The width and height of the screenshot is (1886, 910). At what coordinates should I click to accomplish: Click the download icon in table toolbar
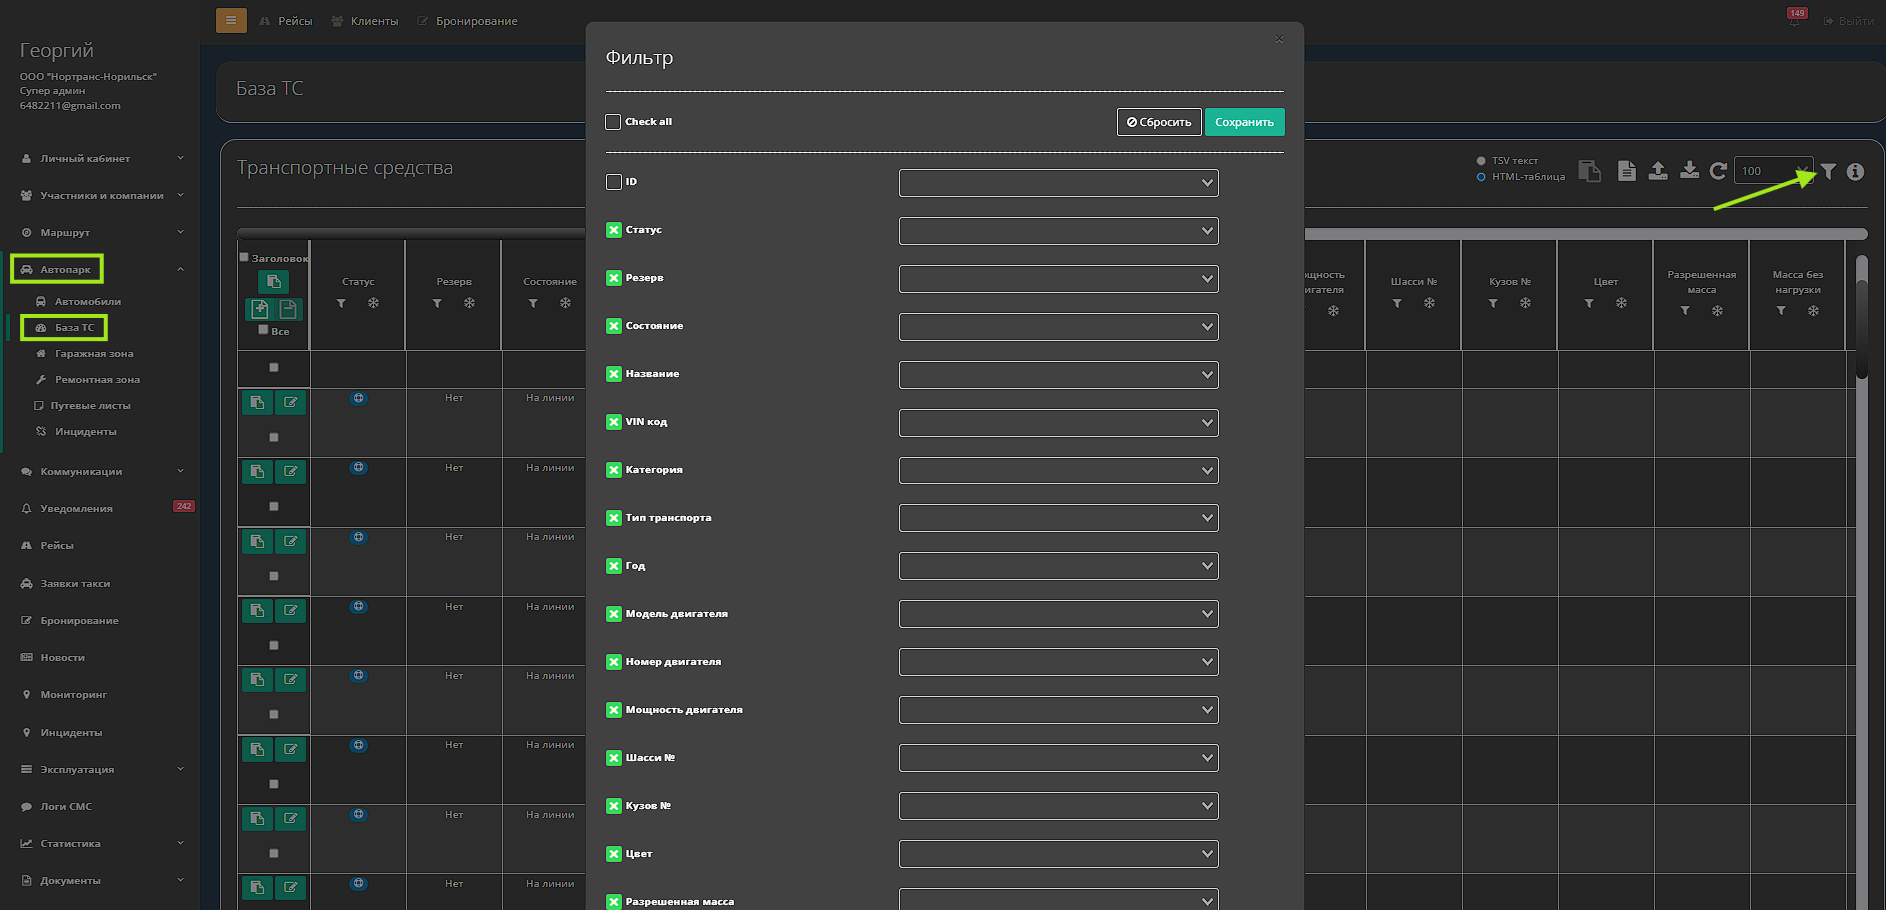coord(1689,171)
